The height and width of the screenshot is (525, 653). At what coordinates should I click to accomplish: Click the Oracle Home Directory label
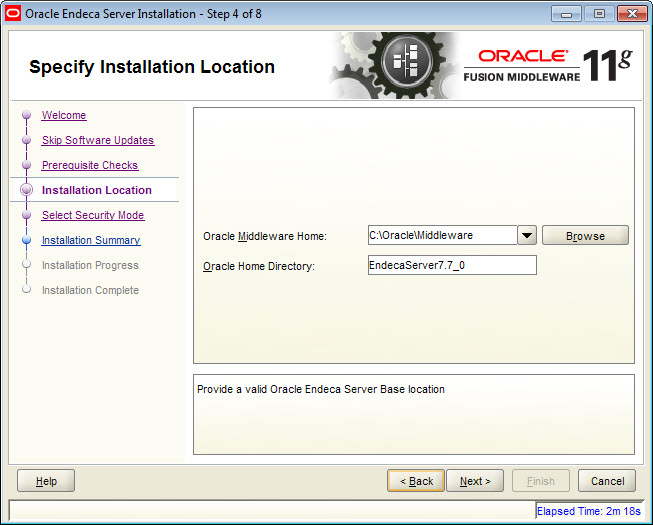click(259, 266)
